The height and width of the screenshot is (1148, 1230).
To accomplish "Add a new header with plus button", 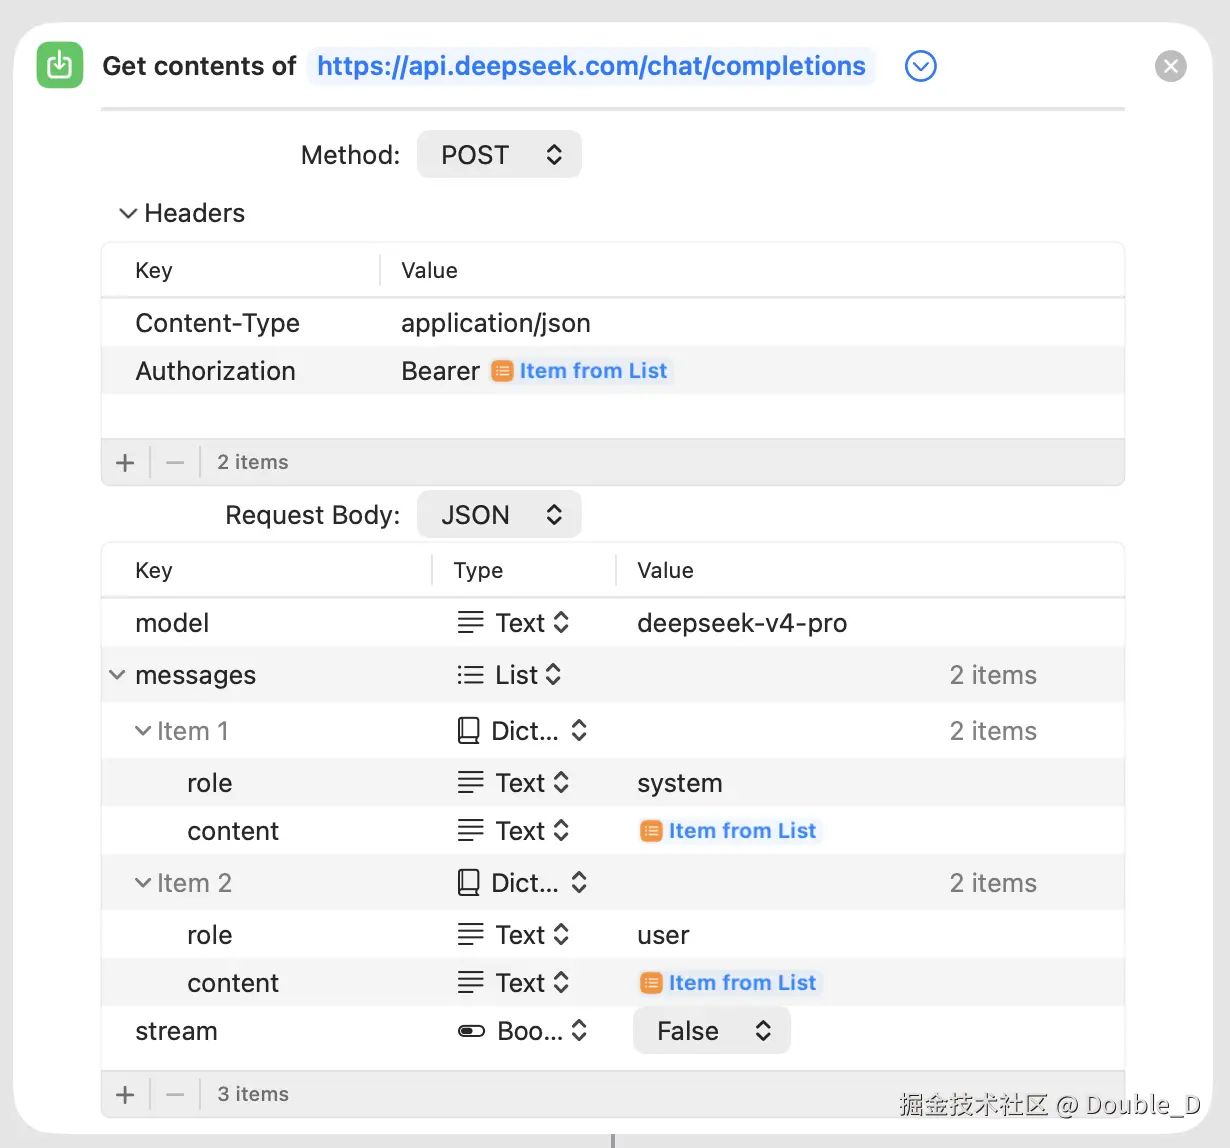I will (125, 462).
